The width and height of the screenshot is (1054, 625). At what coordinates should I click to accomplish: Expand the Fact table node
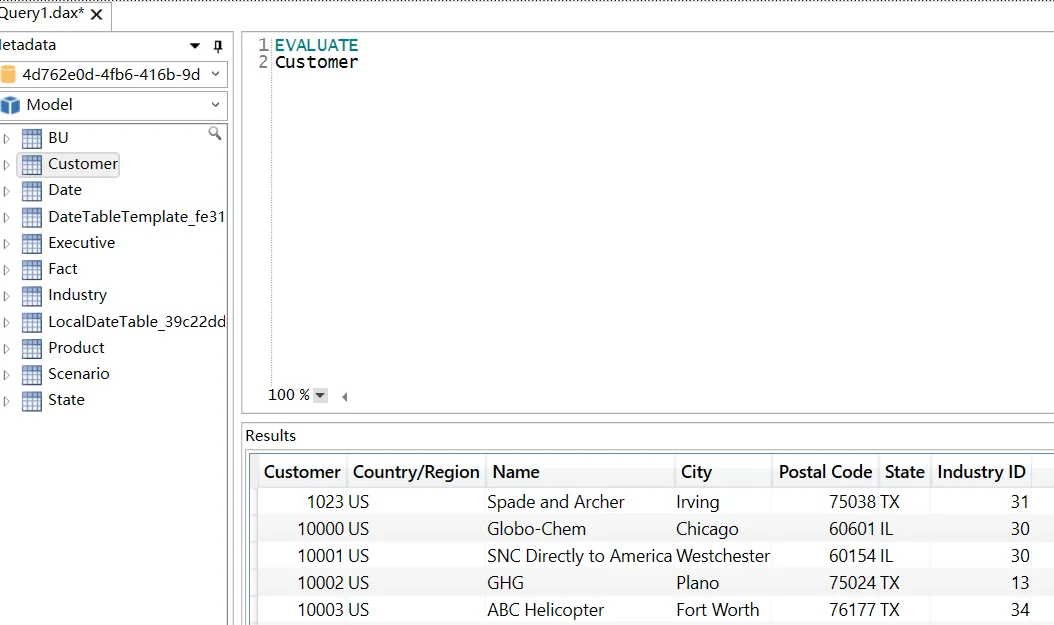click(7, 269)
